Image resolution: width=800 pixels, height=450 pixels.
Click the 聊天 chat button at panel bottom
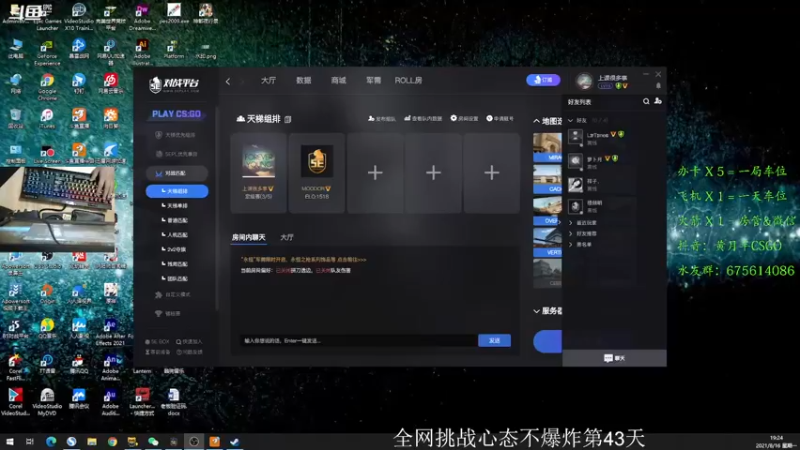coord(614,358)
